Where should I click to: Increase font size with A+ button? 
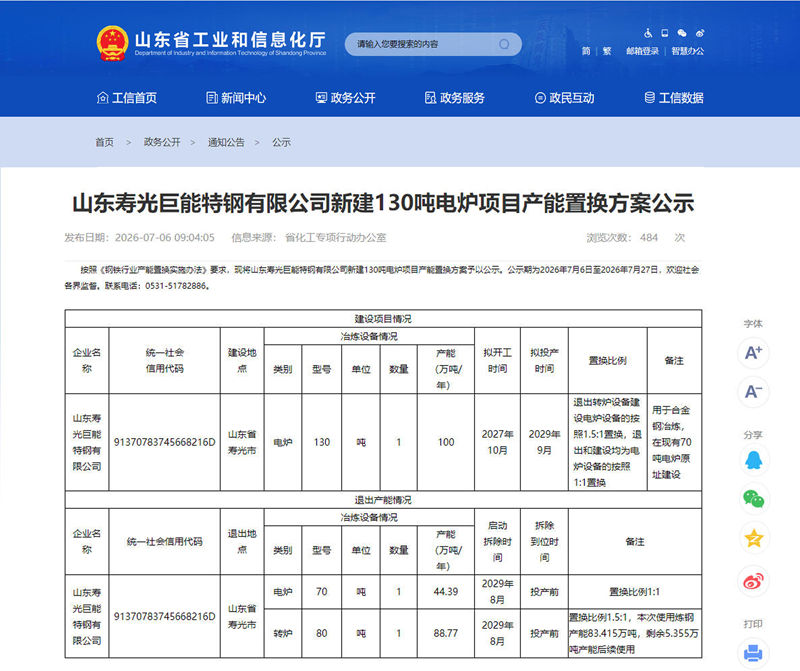(754, 353)
